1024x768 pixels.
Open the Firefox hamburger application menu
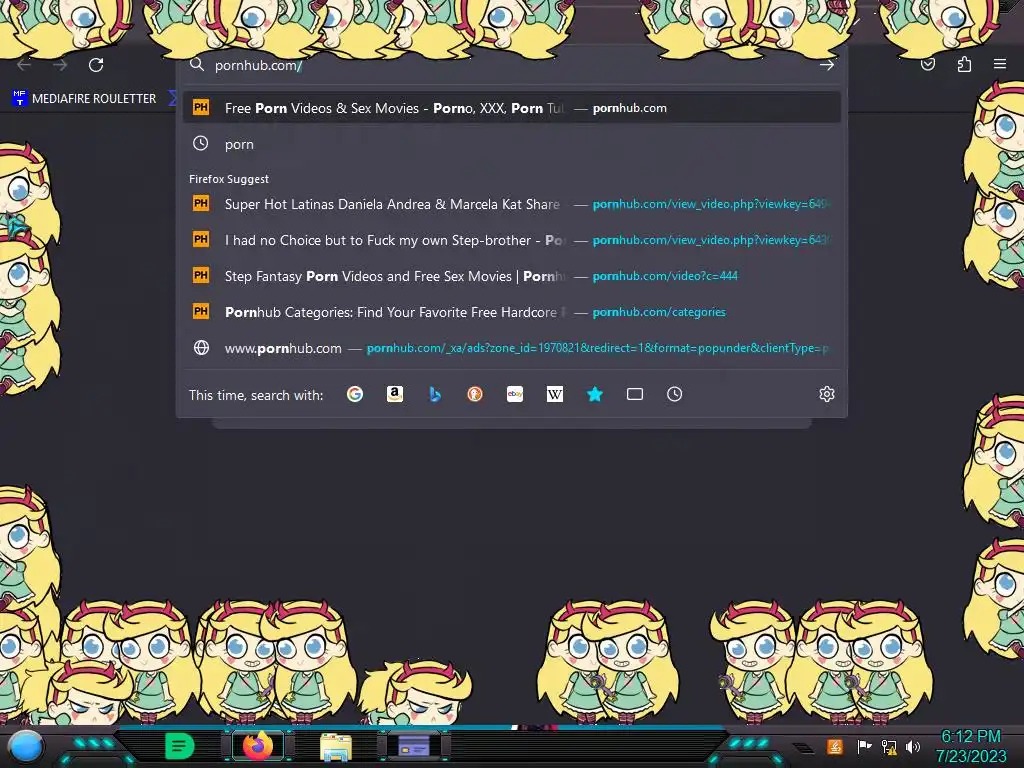tap(1000, 64)
